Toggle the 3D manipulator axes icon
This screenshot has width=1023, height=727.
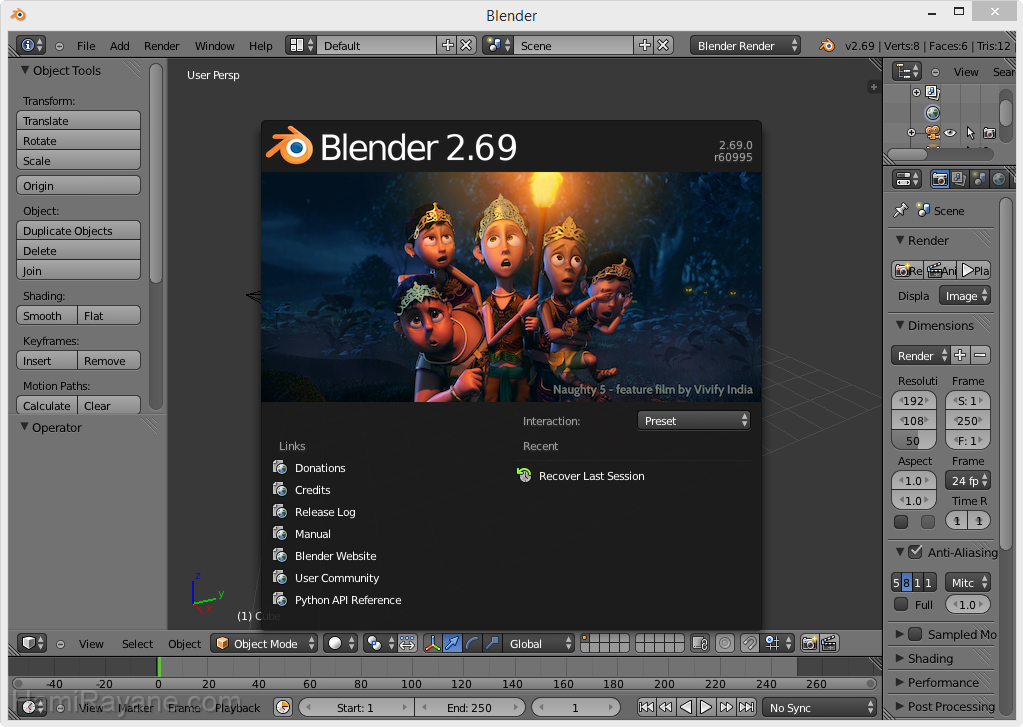tap(432, 643)
